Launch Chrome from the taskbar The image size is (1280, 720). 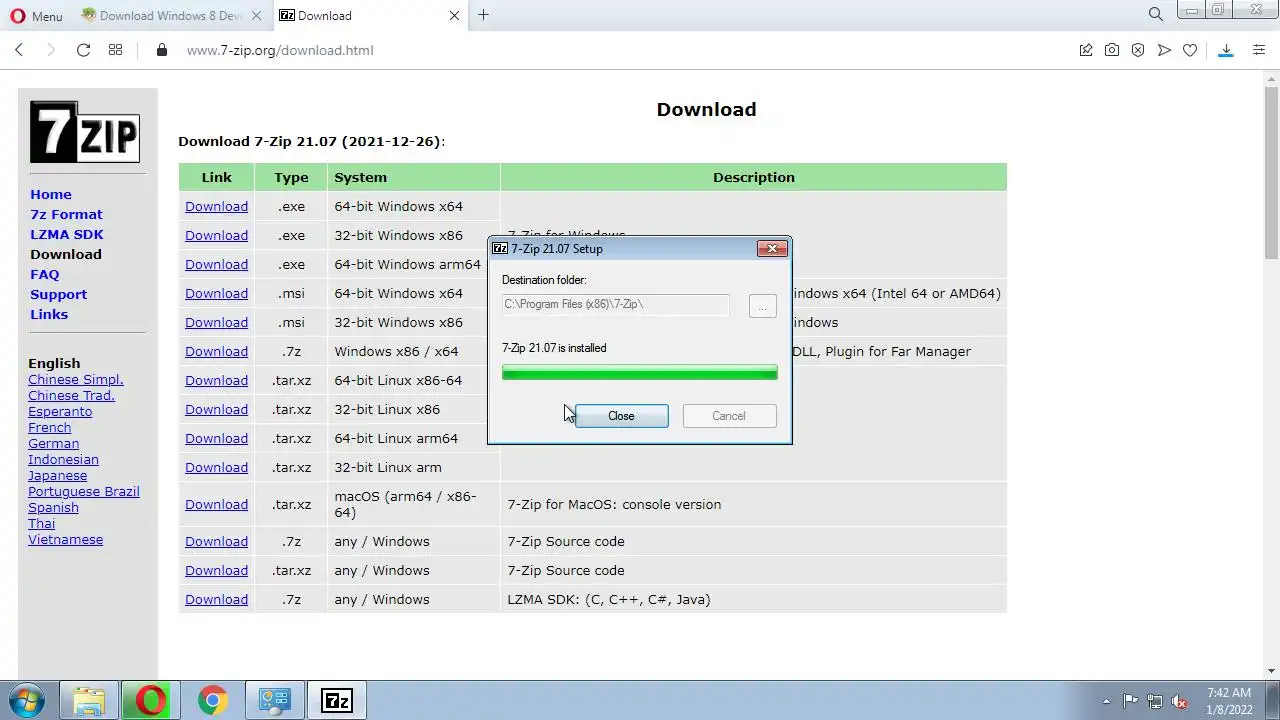(x=212, y=700)
